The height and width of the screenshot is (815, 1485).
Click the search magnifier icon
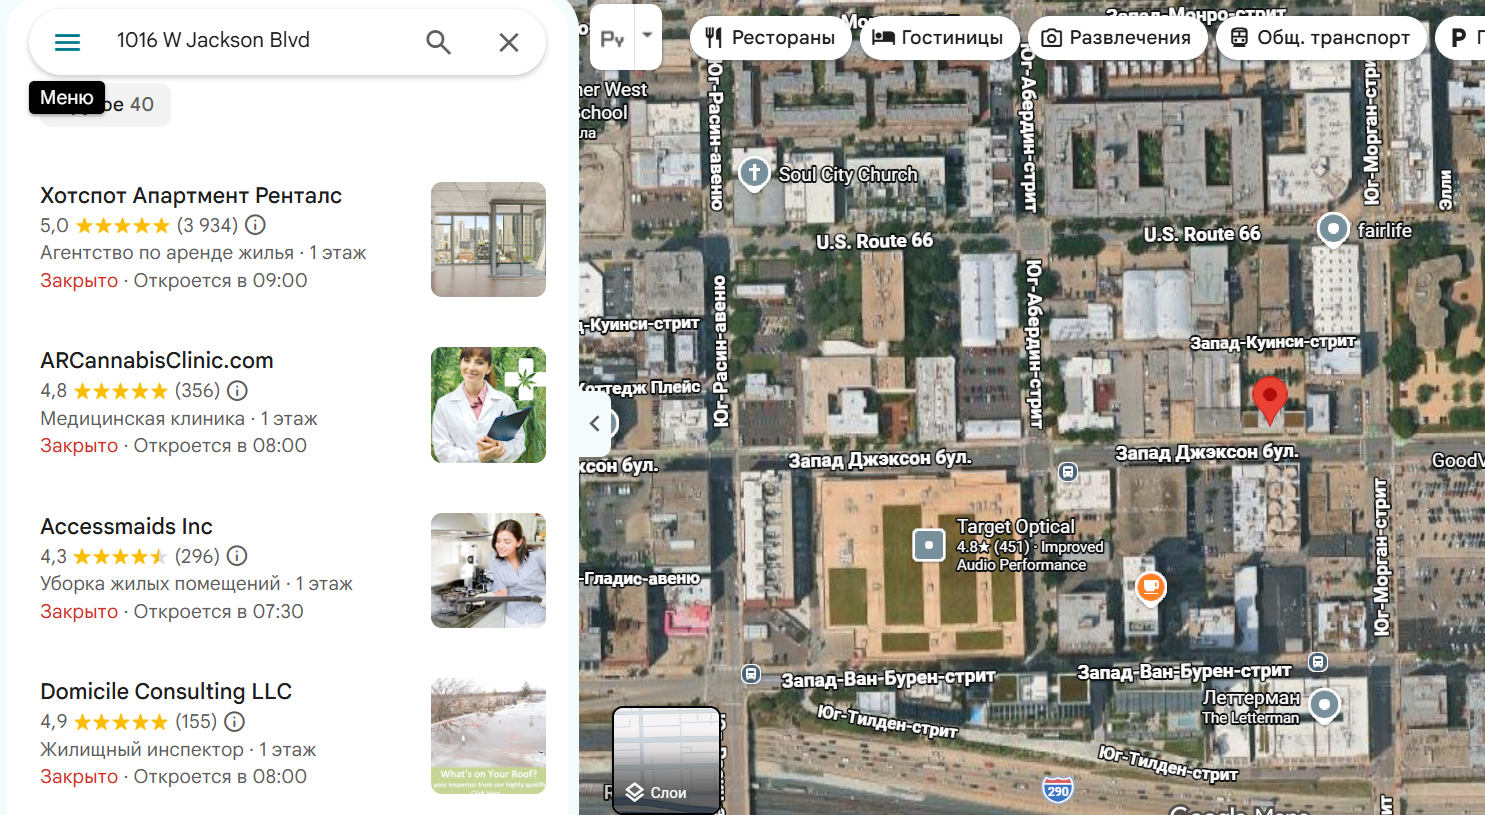pos(438,42)
